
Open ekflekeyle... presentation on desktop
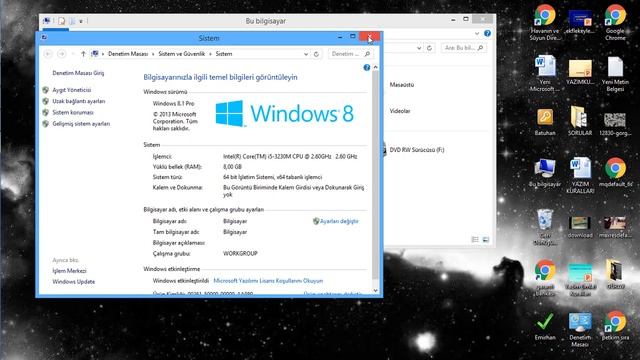[x=580, y=22]
